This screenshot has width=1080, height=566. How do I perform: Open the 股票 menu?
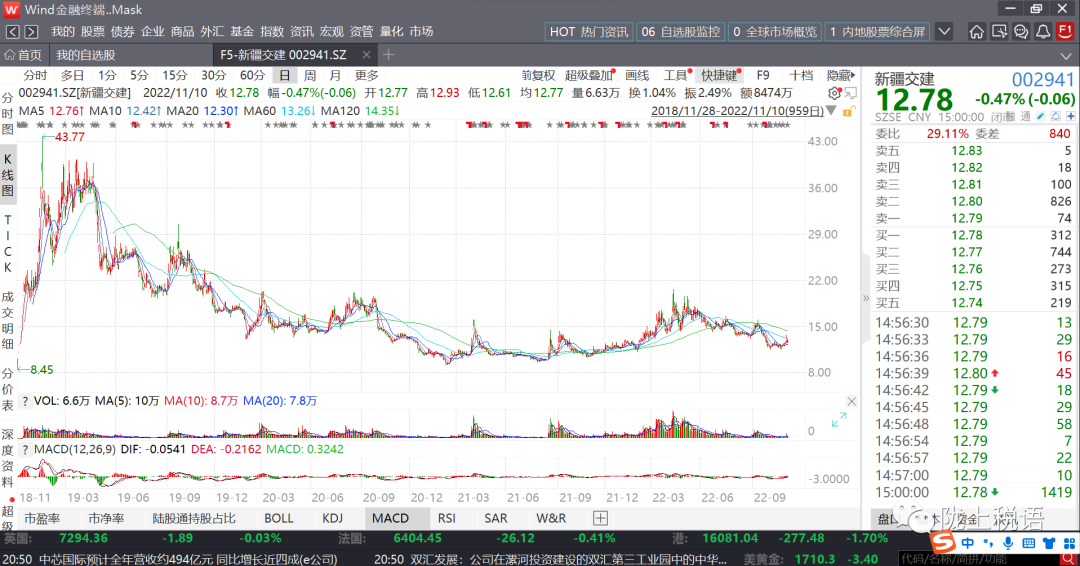[x=92, y=32]
